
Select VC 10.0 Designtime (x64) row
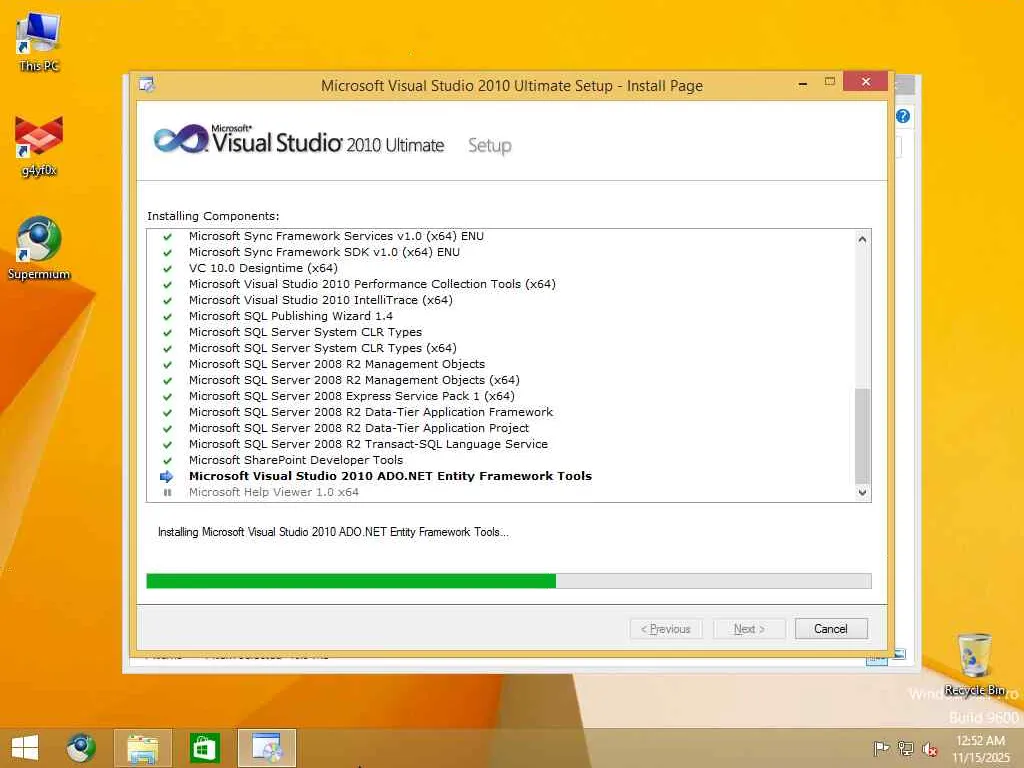pyautogui.click(x=263, y=268)
